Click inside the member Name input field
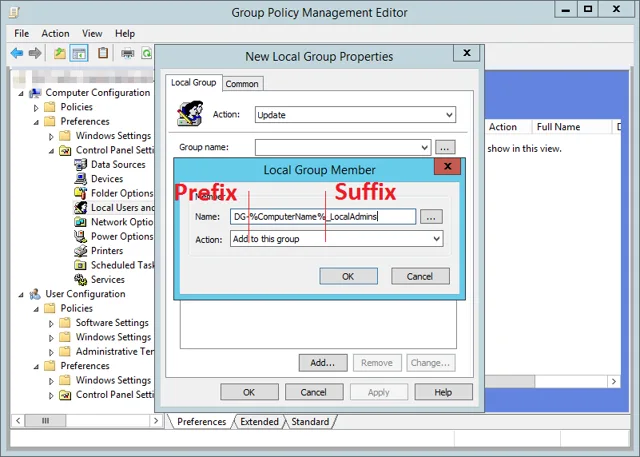The width and height of the screenshot is (640, 457). tap(323, 217)
